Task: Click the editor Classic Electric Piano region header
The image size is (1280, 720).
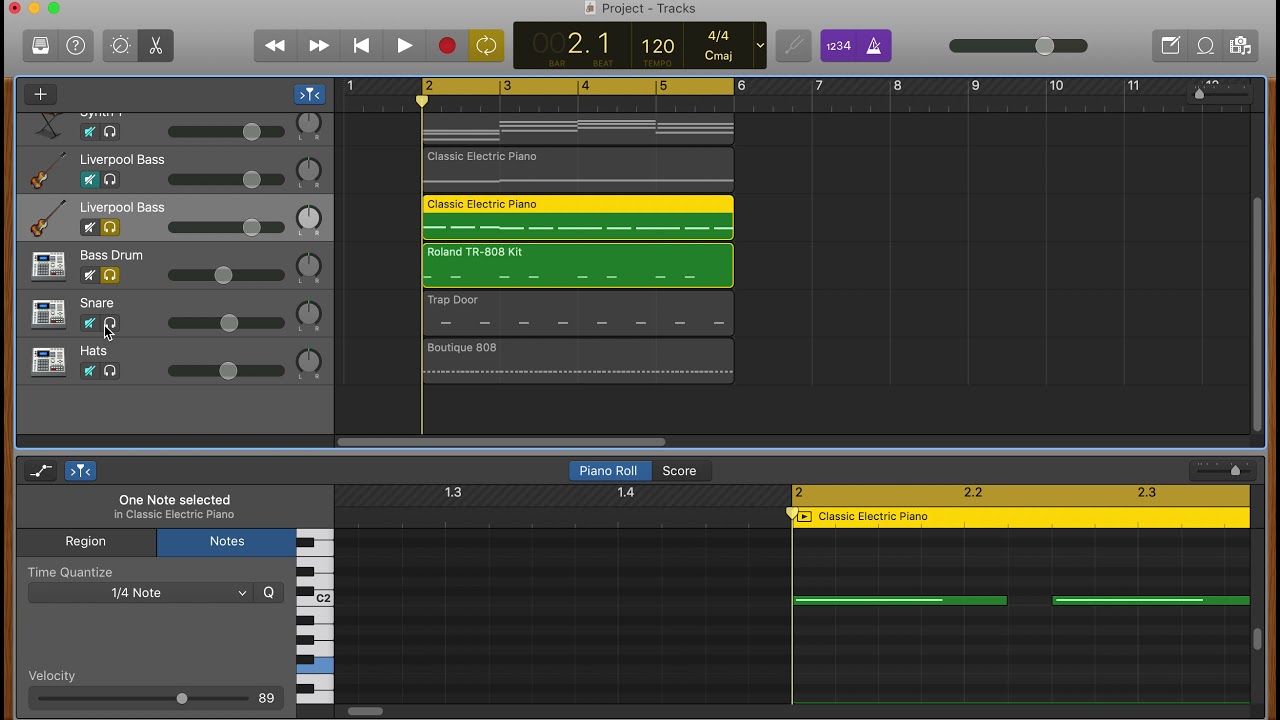Action: (1021, 517)
